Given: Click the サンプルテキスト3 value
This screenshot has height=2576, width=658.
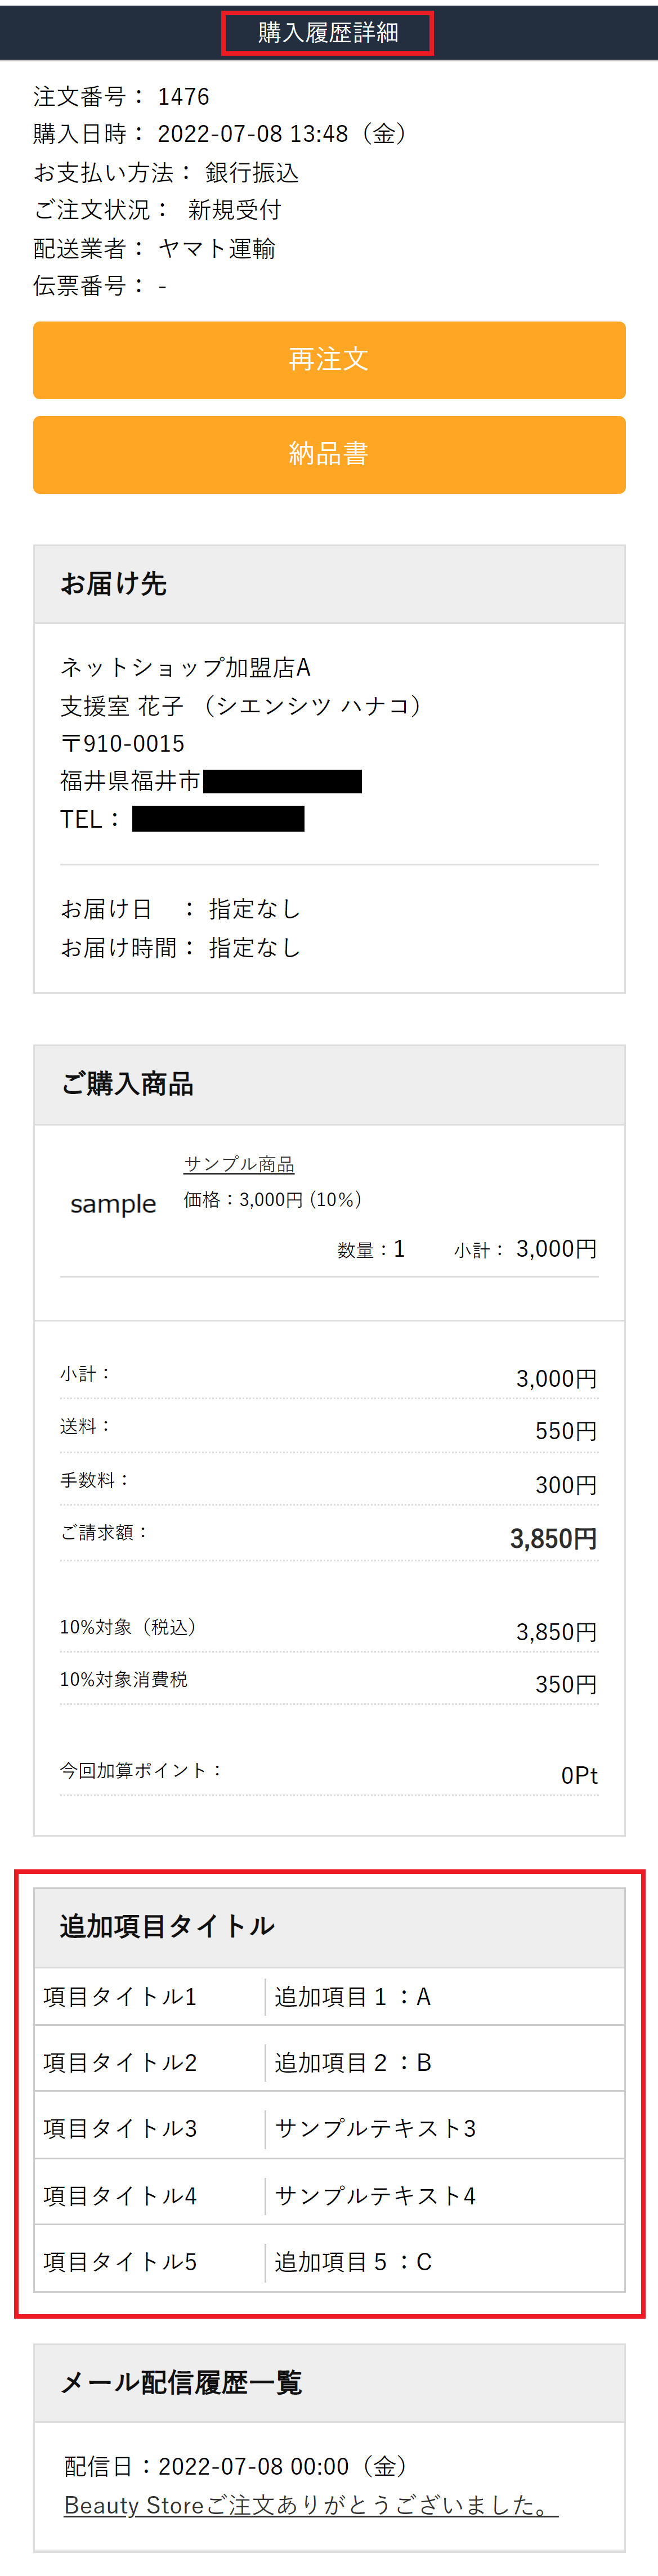Looking at the screenshot, I should point(375,2128).
